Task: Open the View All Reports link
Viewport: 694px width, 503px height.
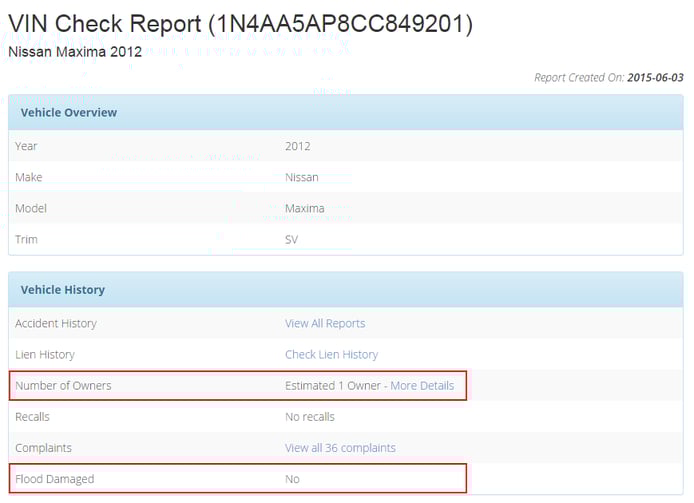Action: click(x=325, y=324)
